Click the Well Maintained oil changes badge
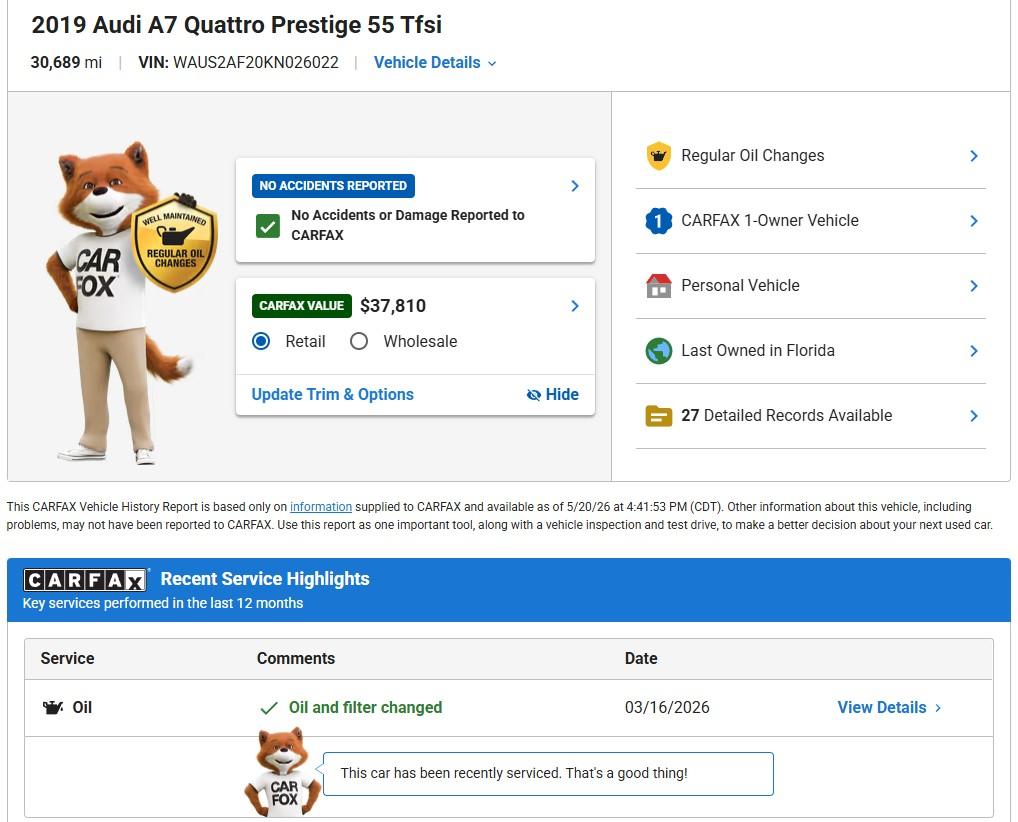This screenshot has height=822, width=1018. (x=175, y=242)
